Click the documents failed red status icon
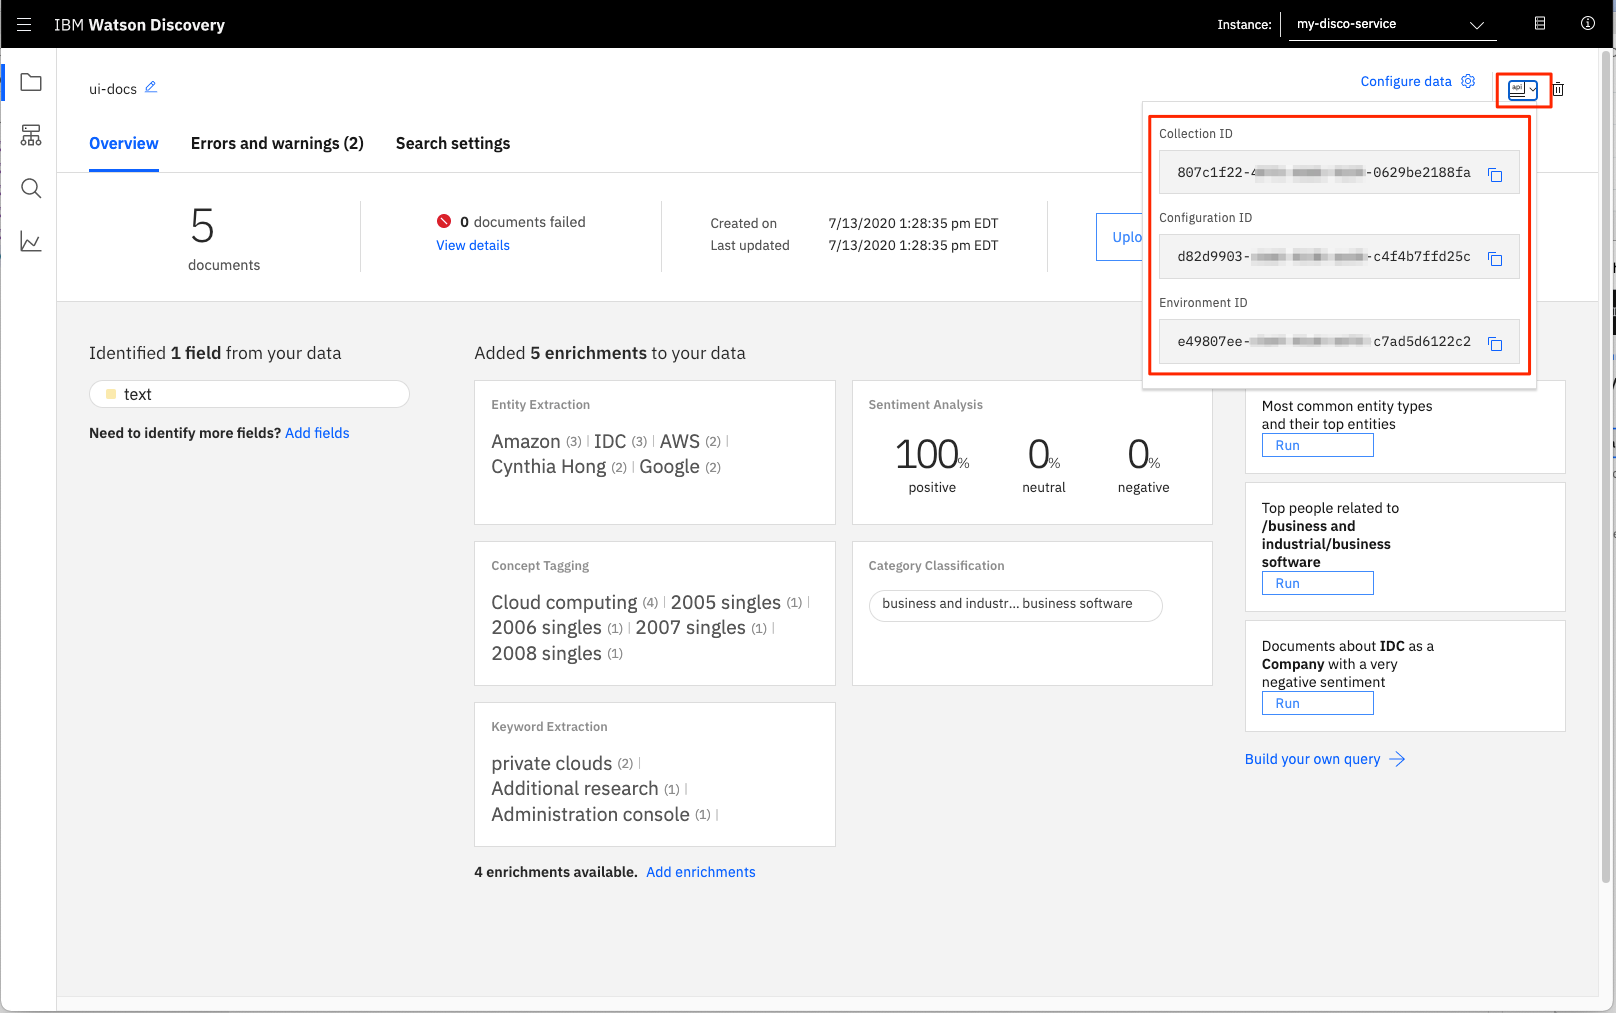1616x1013 pixels. (x=444, y=221)
